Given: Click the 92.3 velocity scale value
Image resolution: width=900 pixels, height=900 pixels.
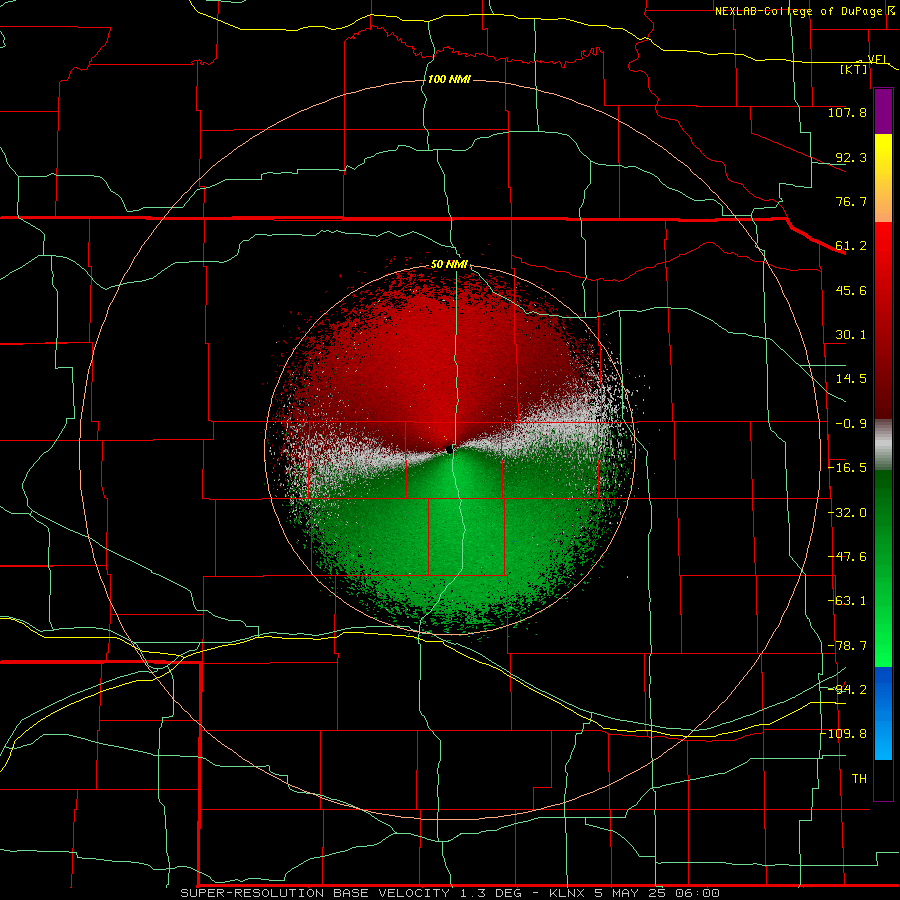Looking at the screenshot, I should (851, 157).
